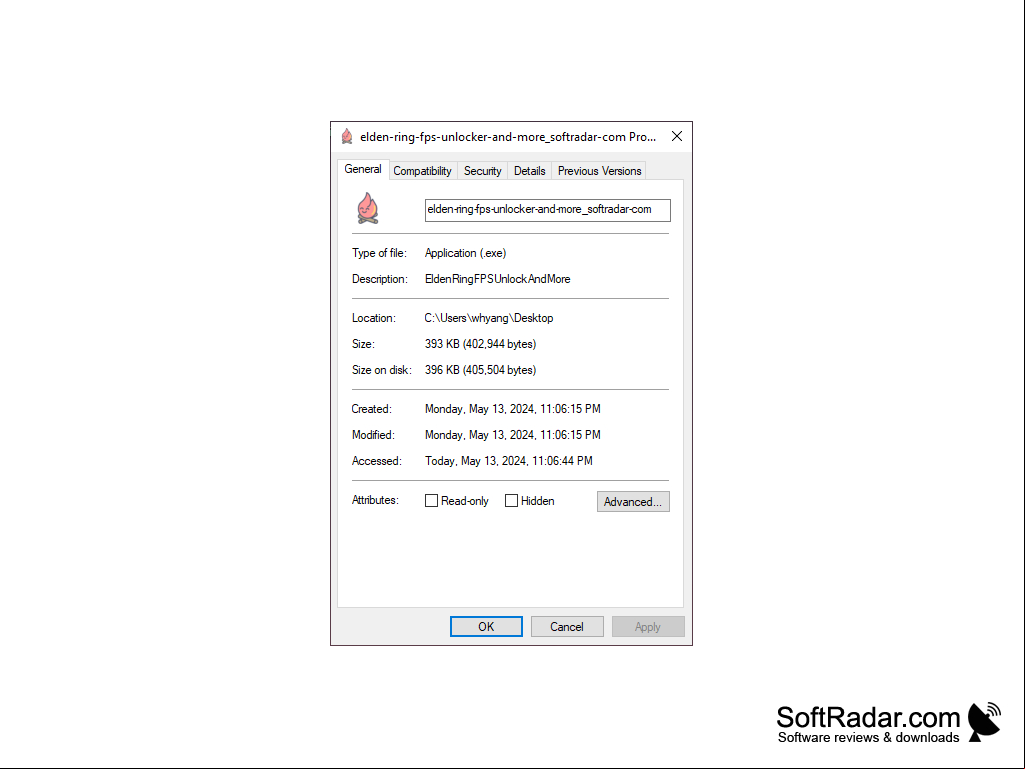Click the location 'C:\Users\whyang\Desktop'

point(489,318)
